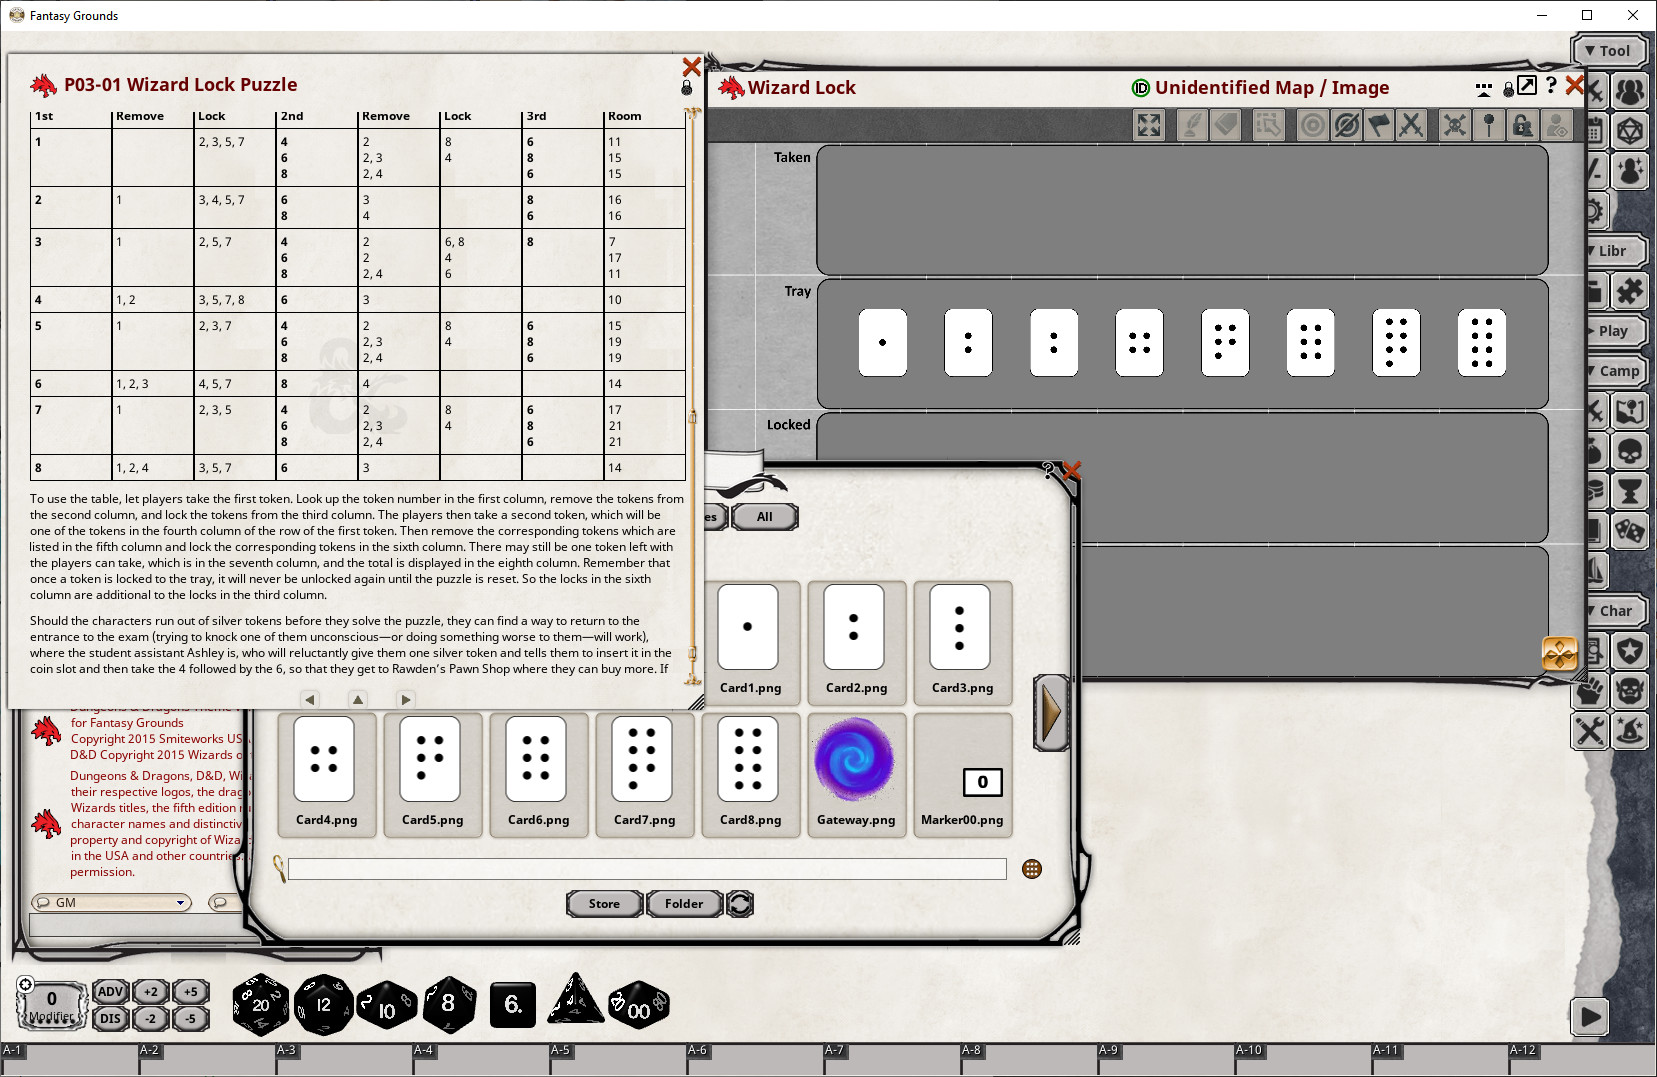Click the d8 die in dice tray

tap(449, 1003)
